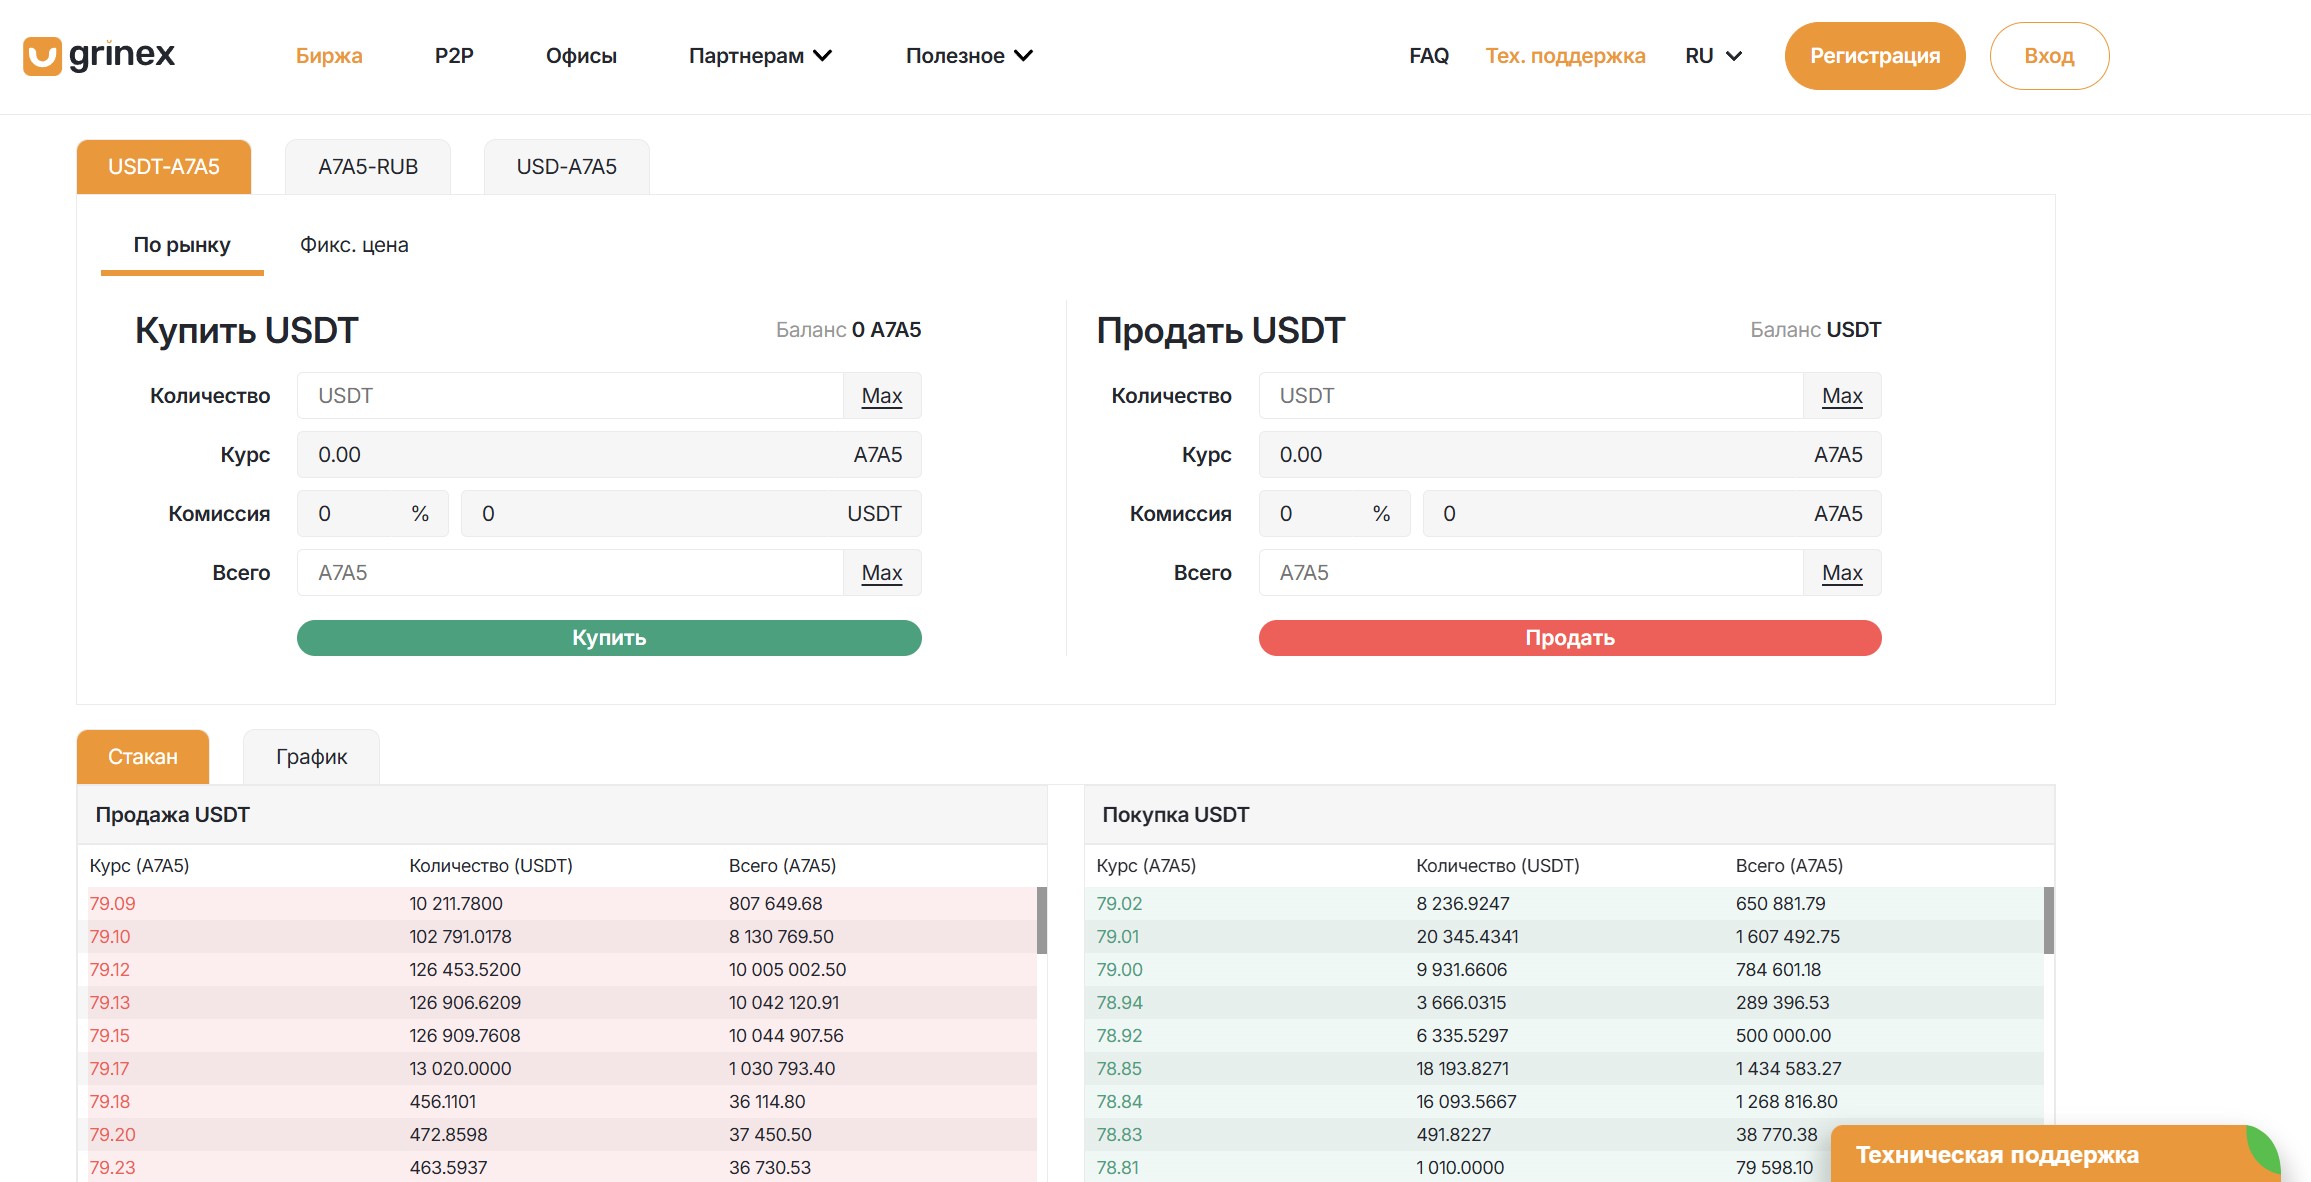Open the green leaf support chat icon
Viewport: 2311px width, 1182px height.
pos(2263,1150)
